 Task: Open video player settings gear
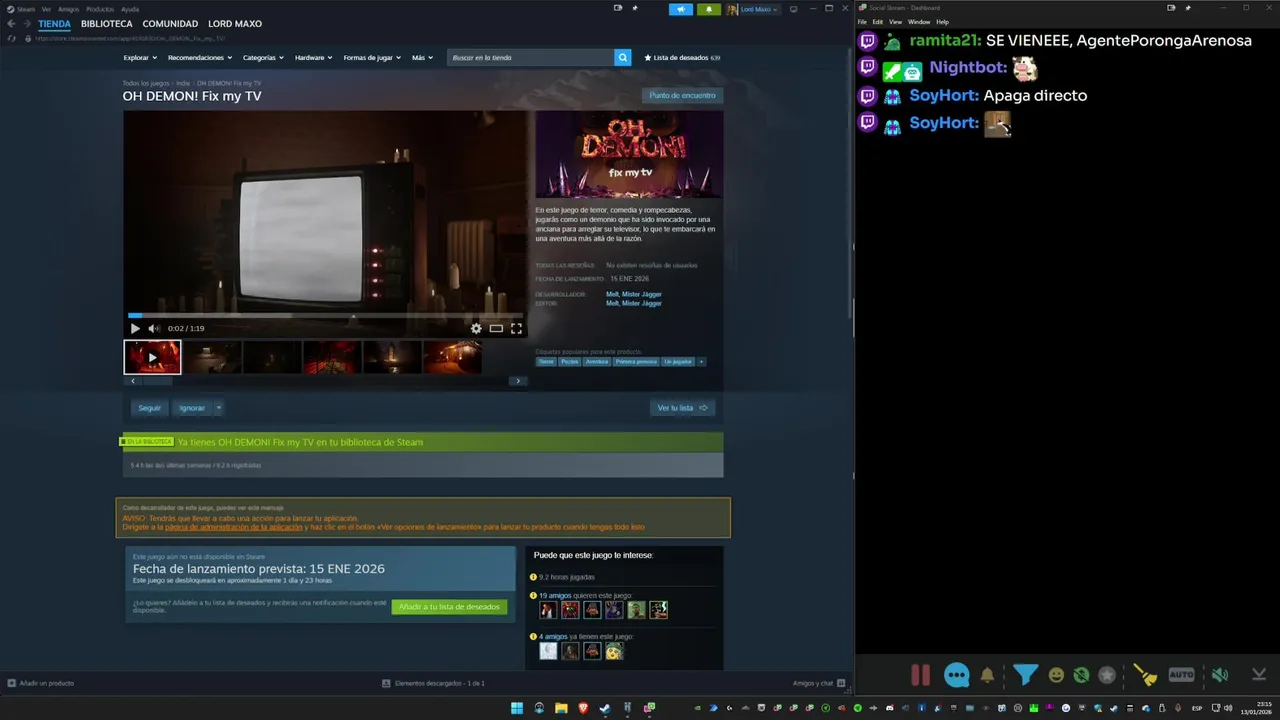tap(476, 328)
